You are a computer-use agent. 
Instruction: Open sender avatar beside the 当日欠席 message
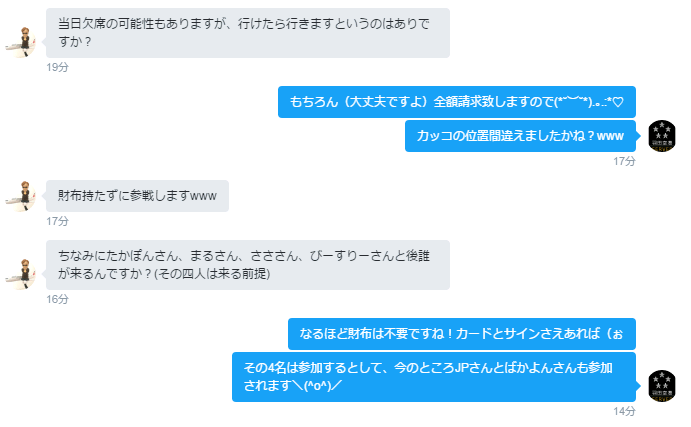click(21, 42)
